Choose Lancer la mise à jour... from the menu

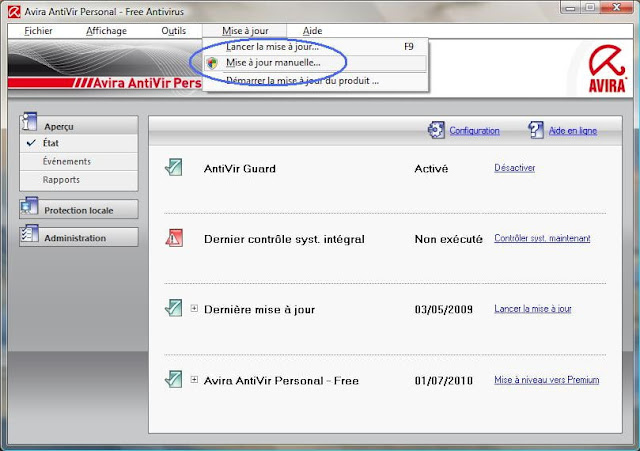tap(316, 47)
